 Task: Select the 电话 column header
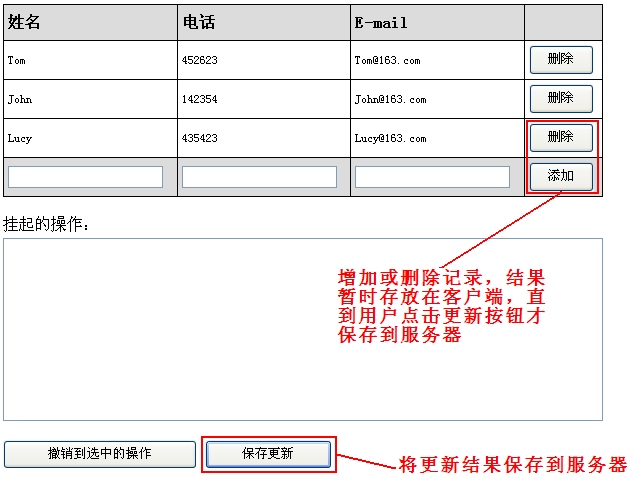click(x=198, y=22)
